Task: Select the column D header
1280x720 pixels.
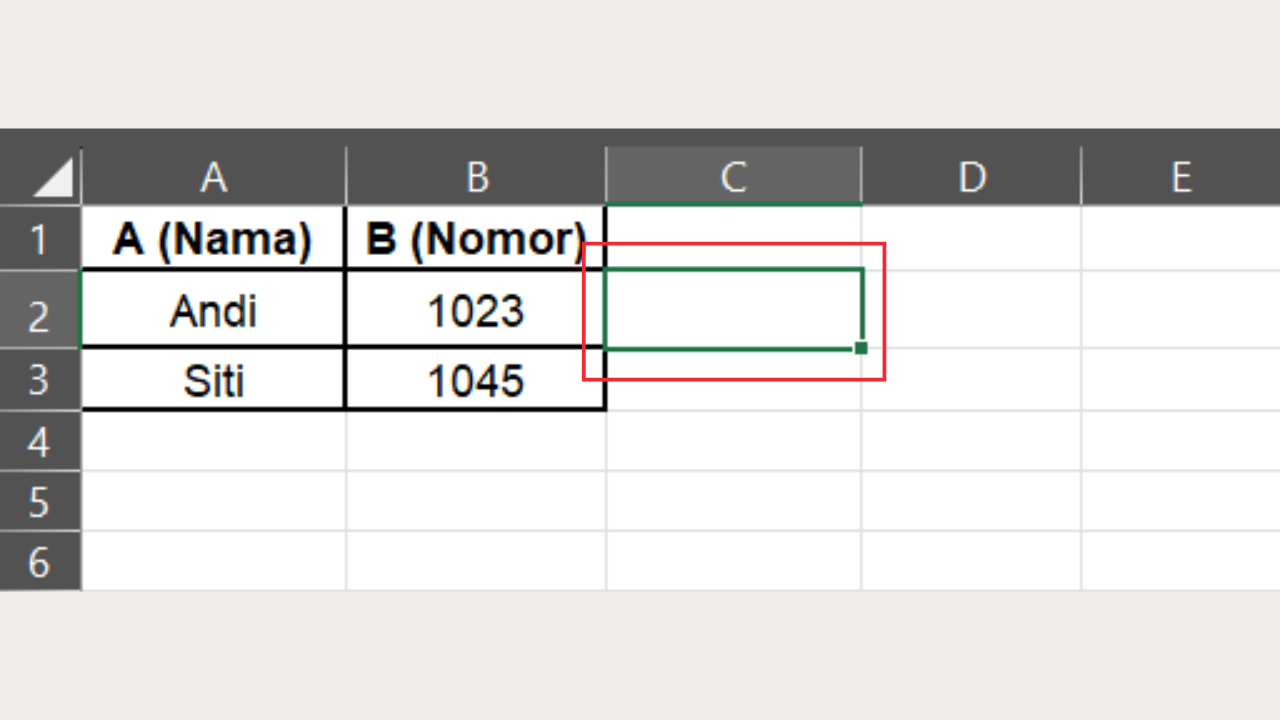Action: click(971, 177)
